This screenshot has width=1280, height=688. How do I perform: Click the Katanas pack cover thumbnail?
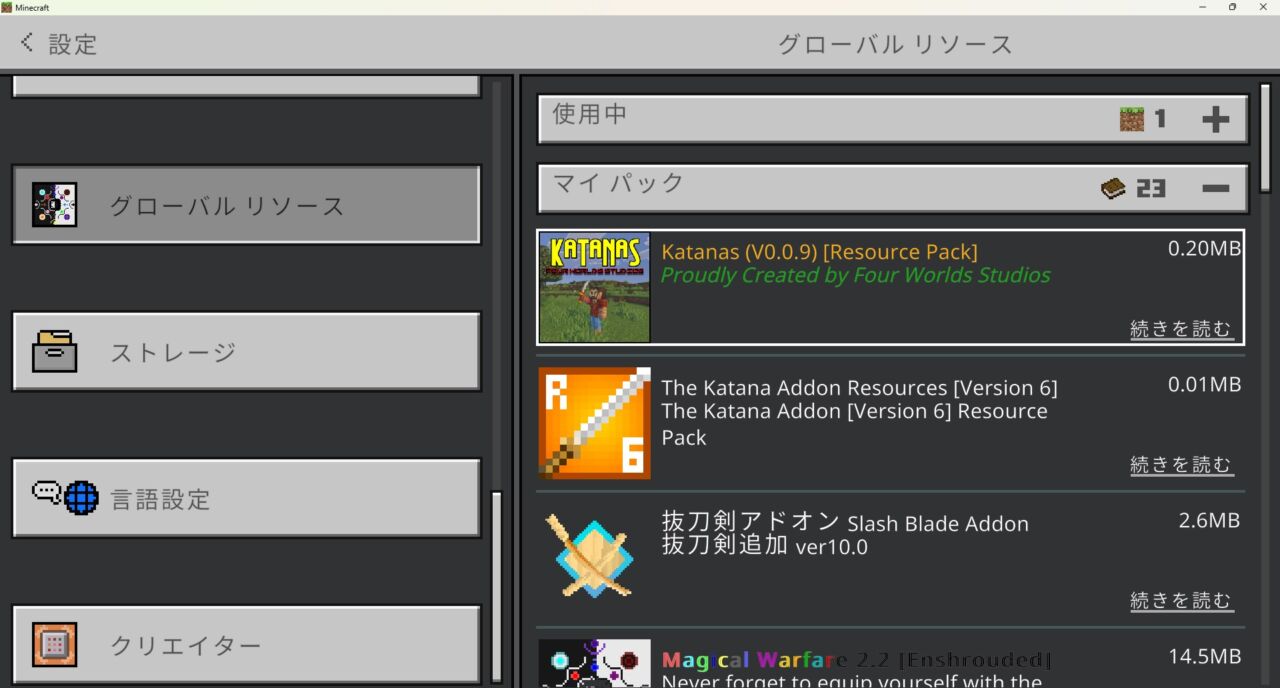[x=594, y=286]
